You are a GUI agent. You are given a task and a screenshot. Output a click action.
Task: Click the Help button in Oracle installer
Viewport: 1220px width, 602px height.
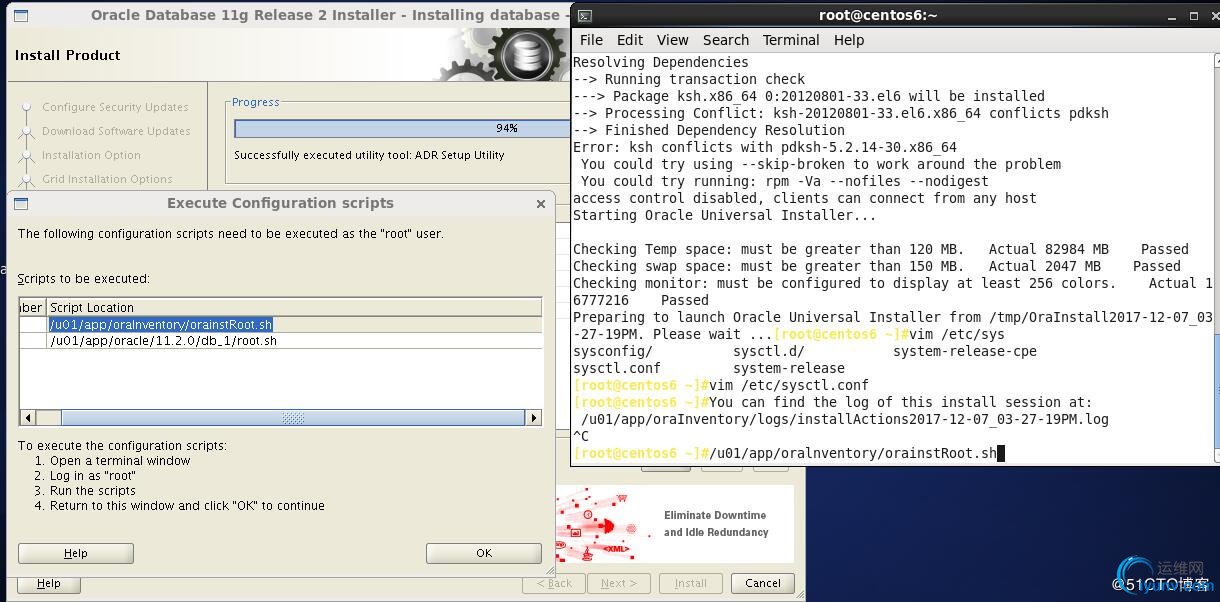pos(48,583)
